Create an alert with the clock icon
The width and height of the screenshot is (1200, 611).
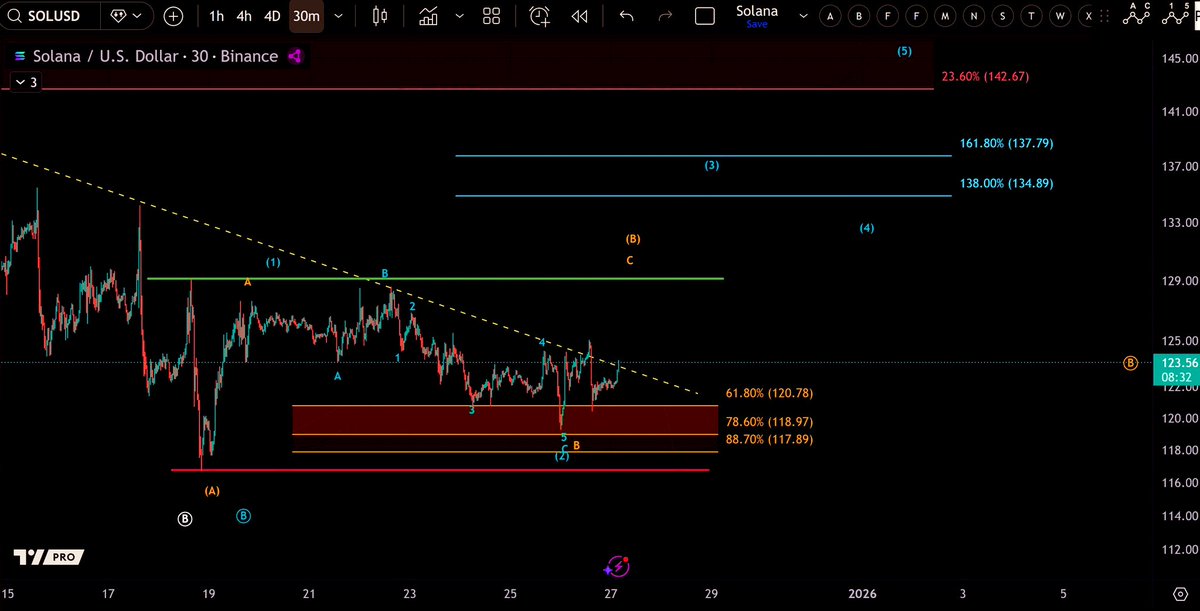539,16
